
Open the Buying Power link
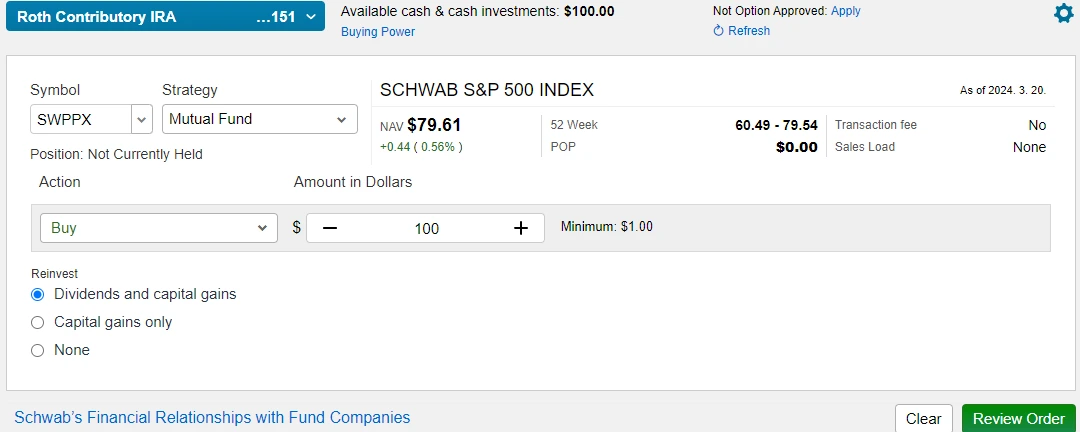pyautogui.click(x=378, y=32)
